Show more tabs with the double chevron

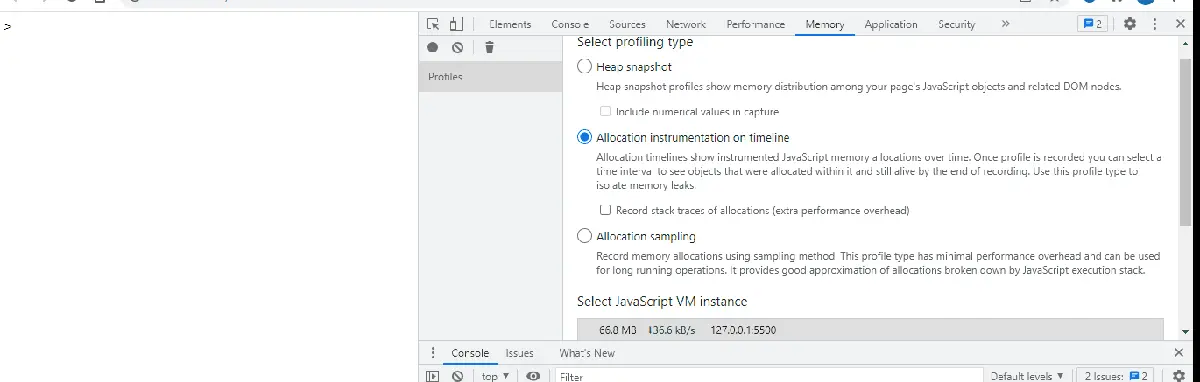click(x=1005, y=24)
